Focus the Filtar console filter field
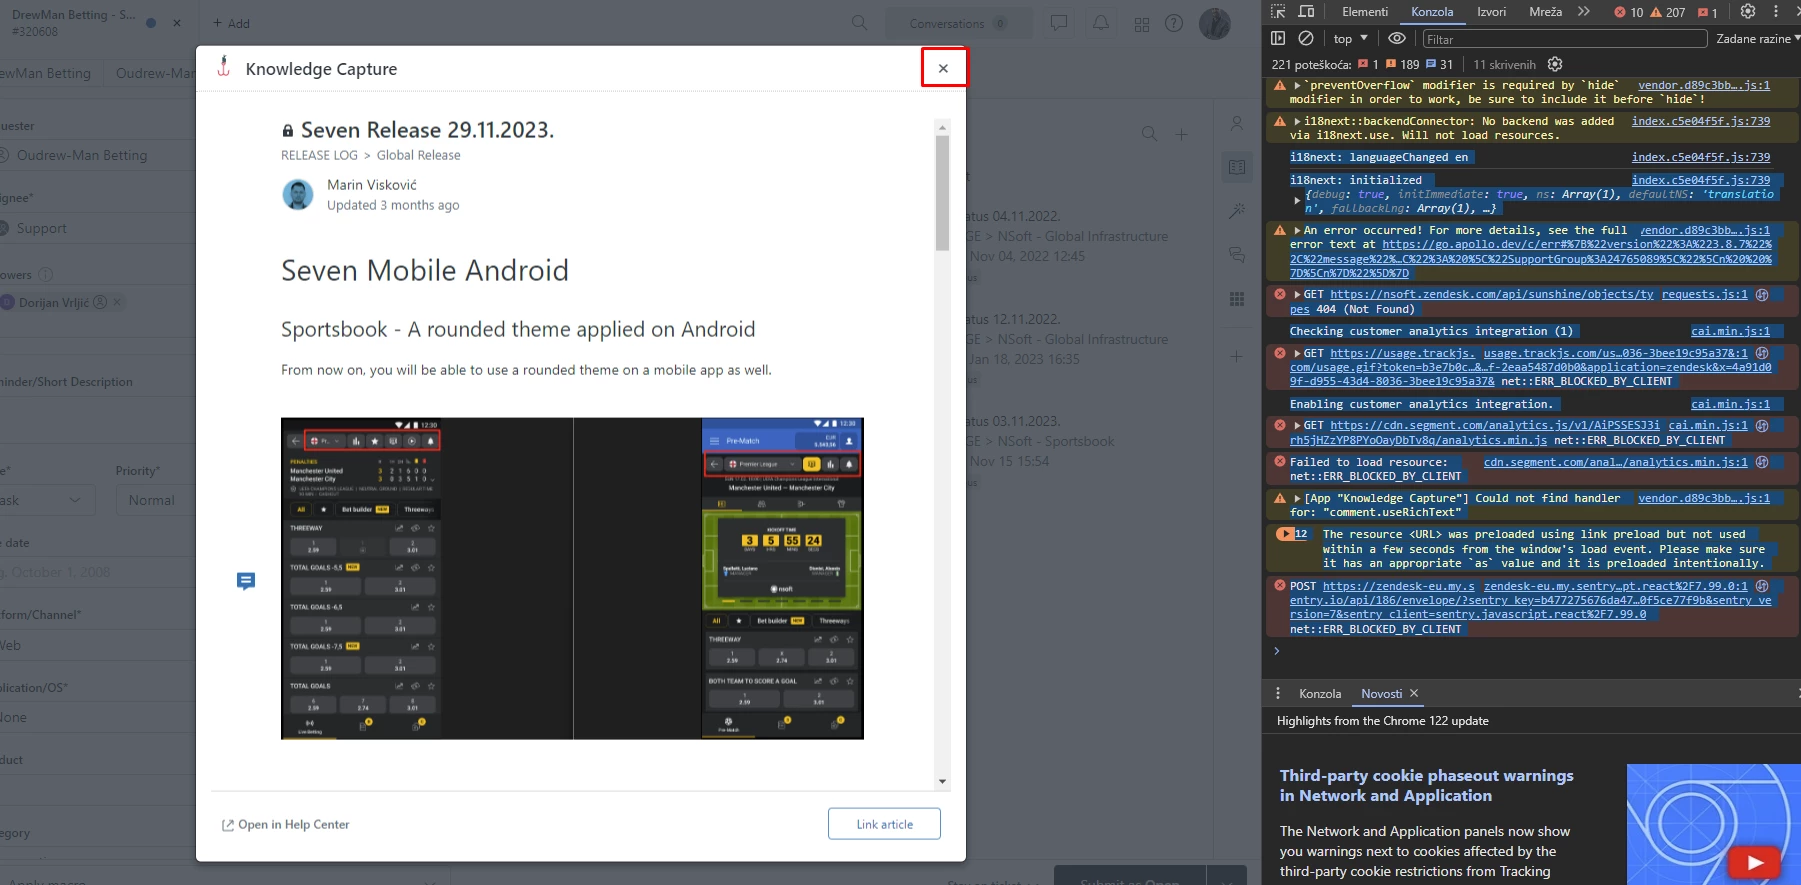 tap(1565, 39)
